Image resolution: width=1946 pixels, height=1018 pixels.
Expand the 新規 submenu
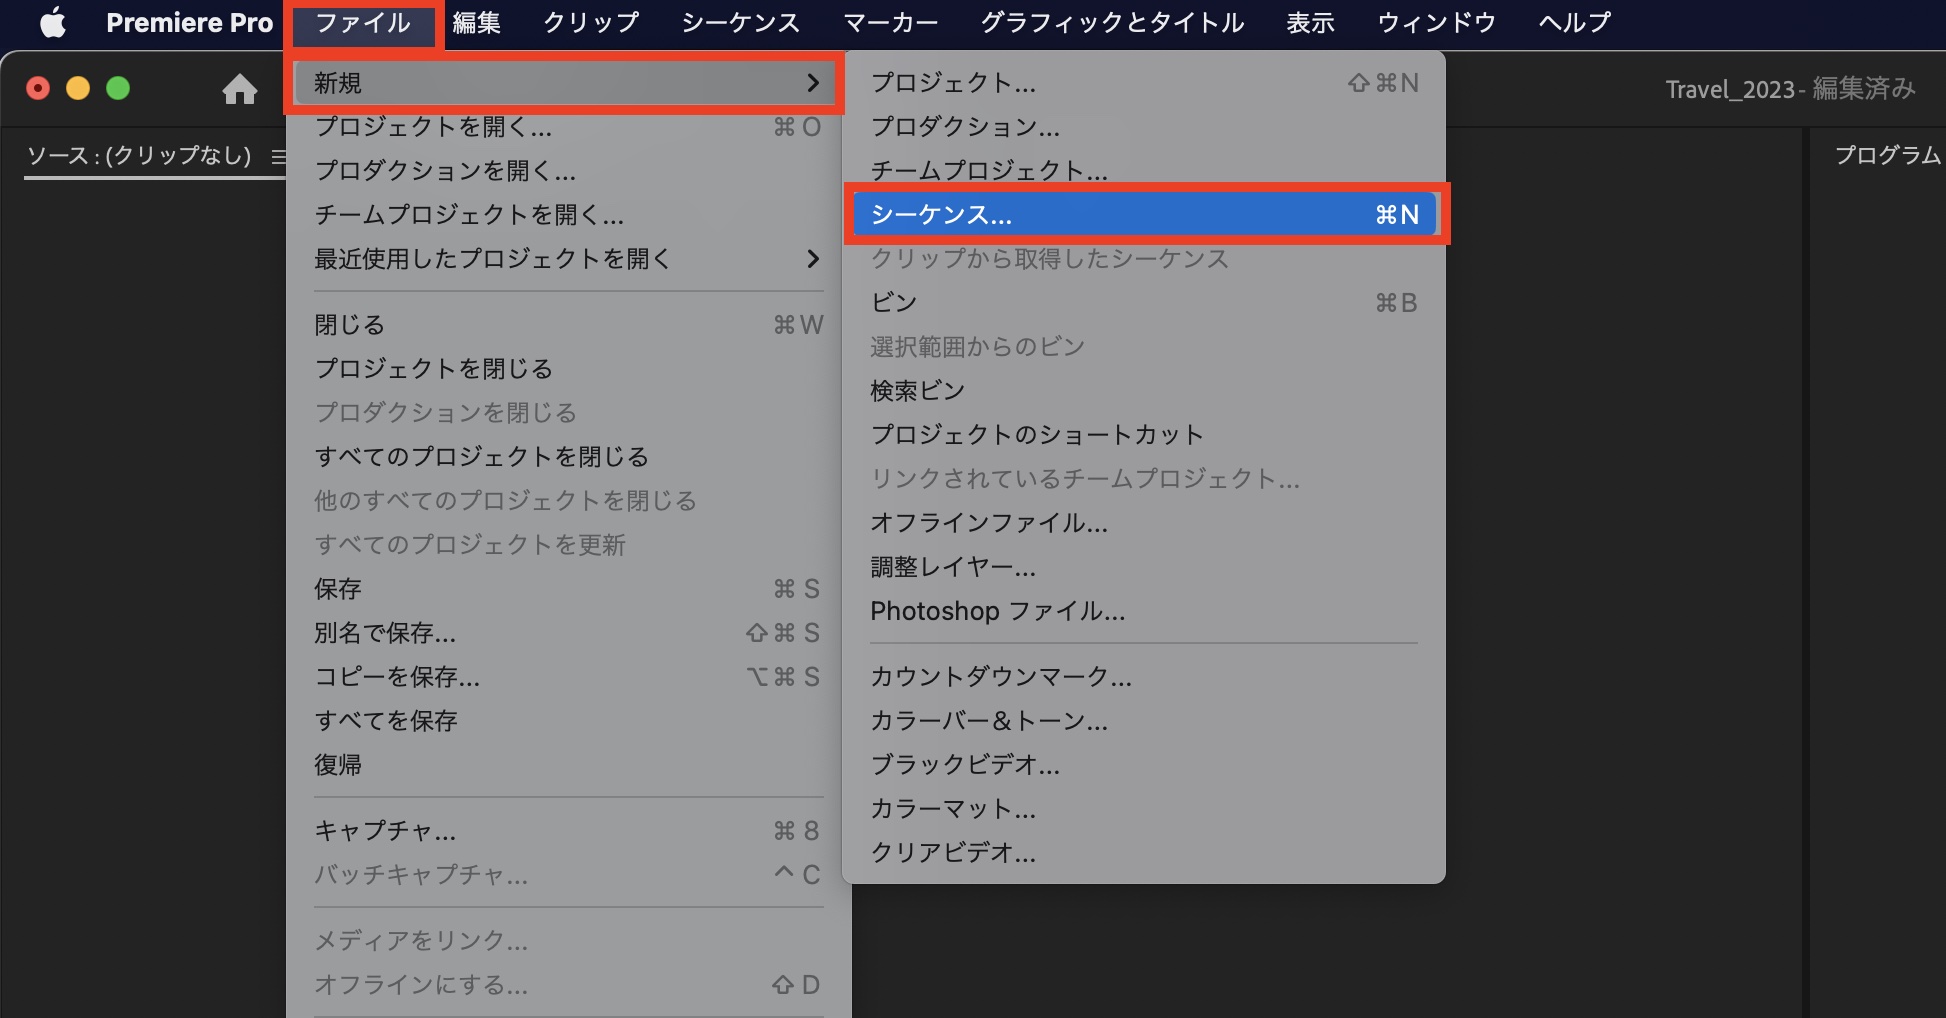point(565,83)
